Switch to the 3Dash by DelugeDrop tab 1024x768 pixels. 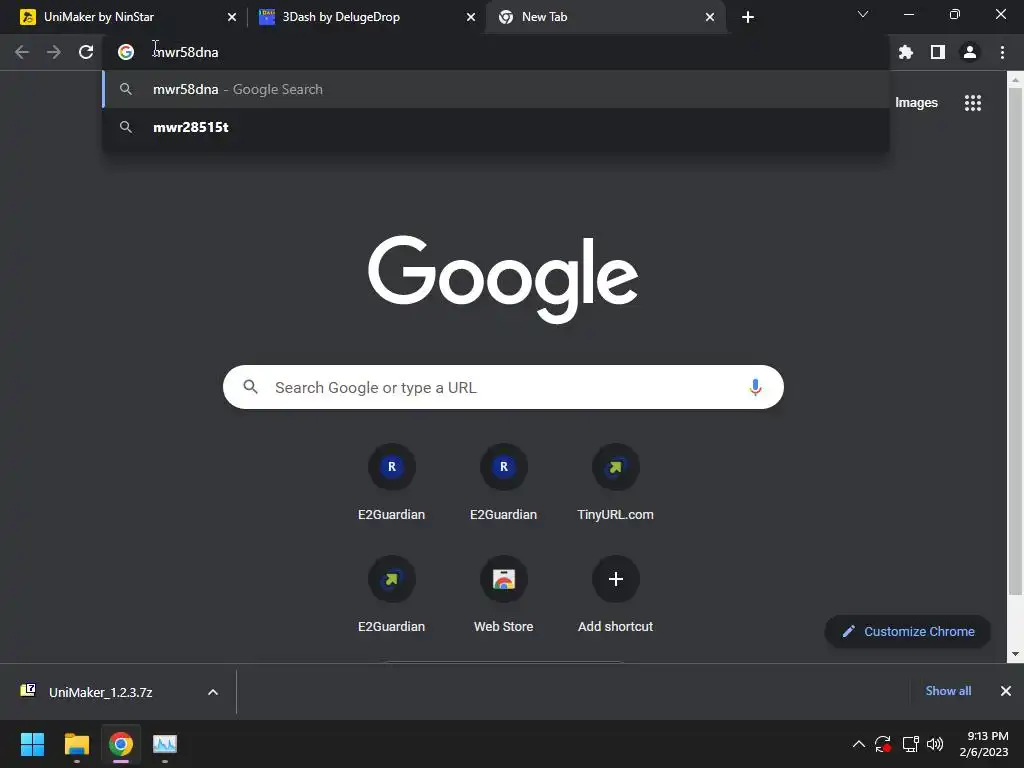click(366, 17)
